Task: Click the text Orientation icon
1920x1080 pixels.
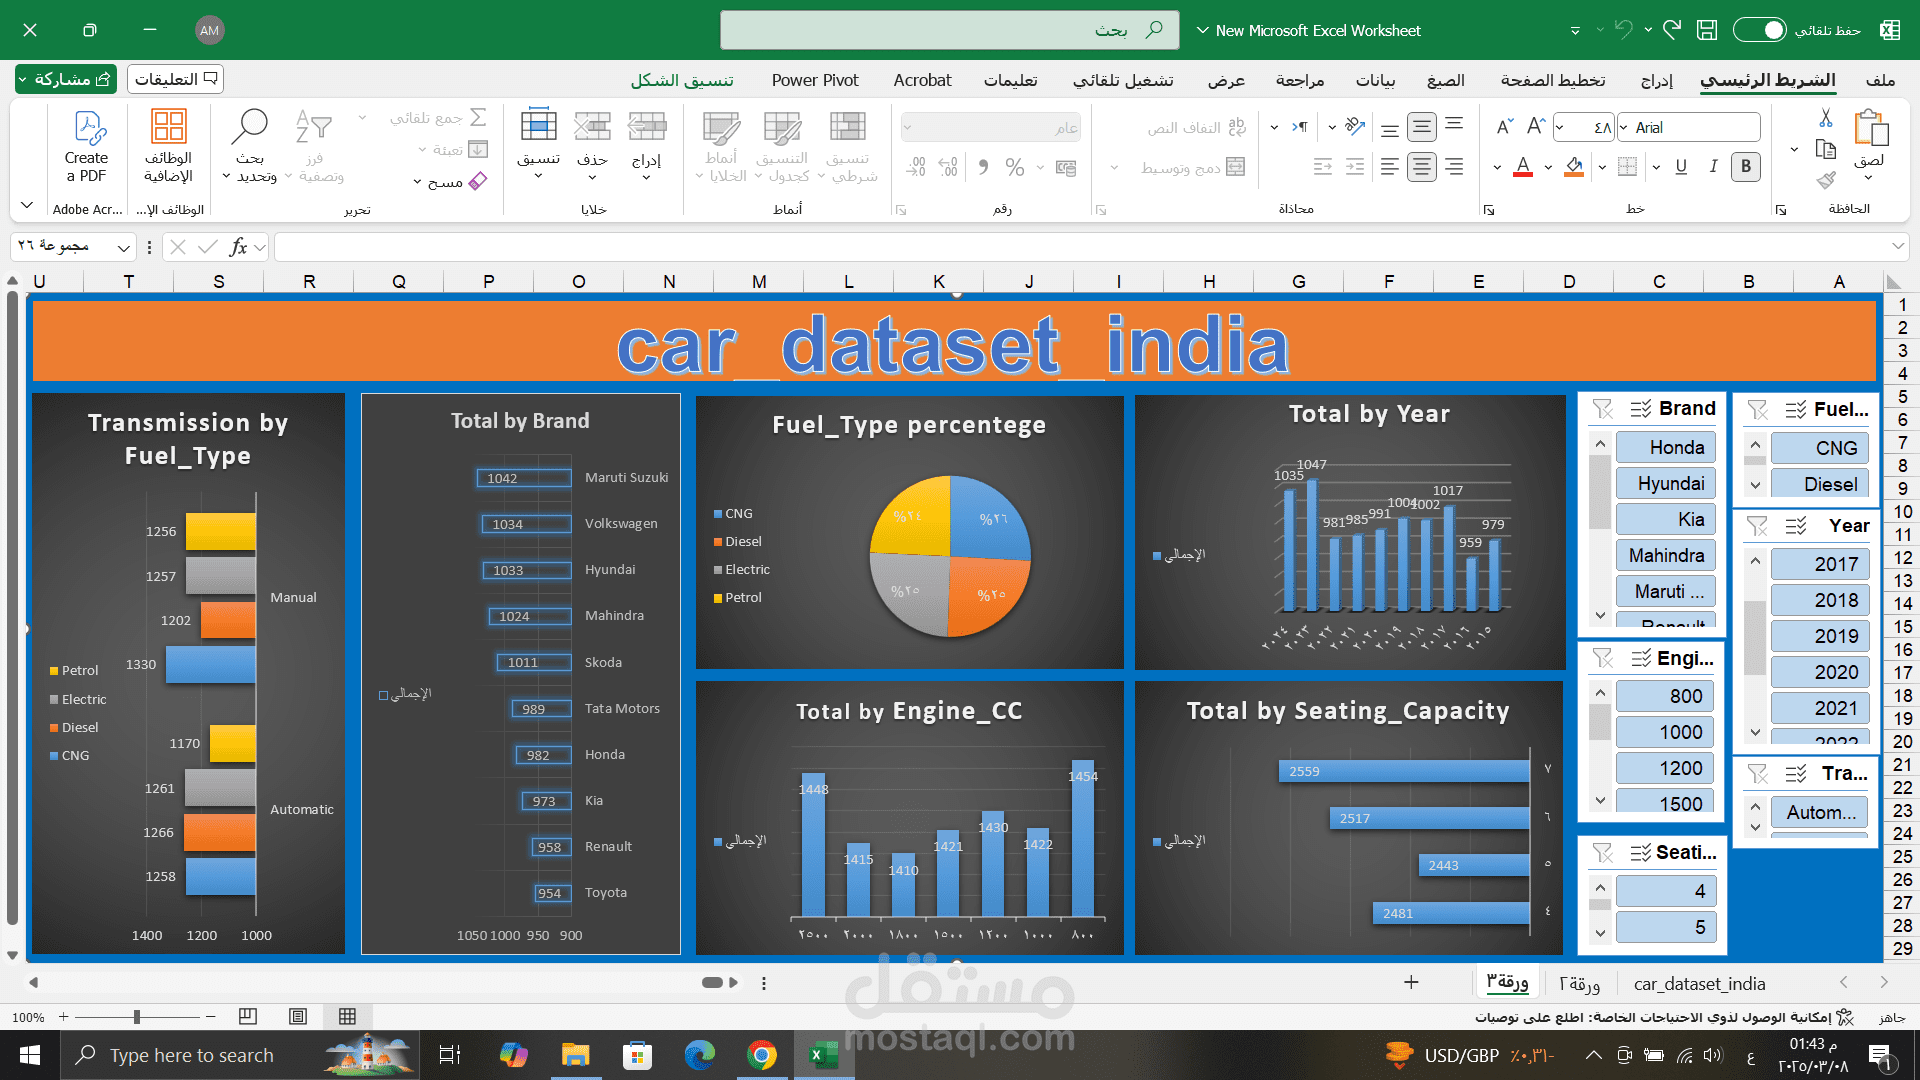Action: pos(1355,127)
